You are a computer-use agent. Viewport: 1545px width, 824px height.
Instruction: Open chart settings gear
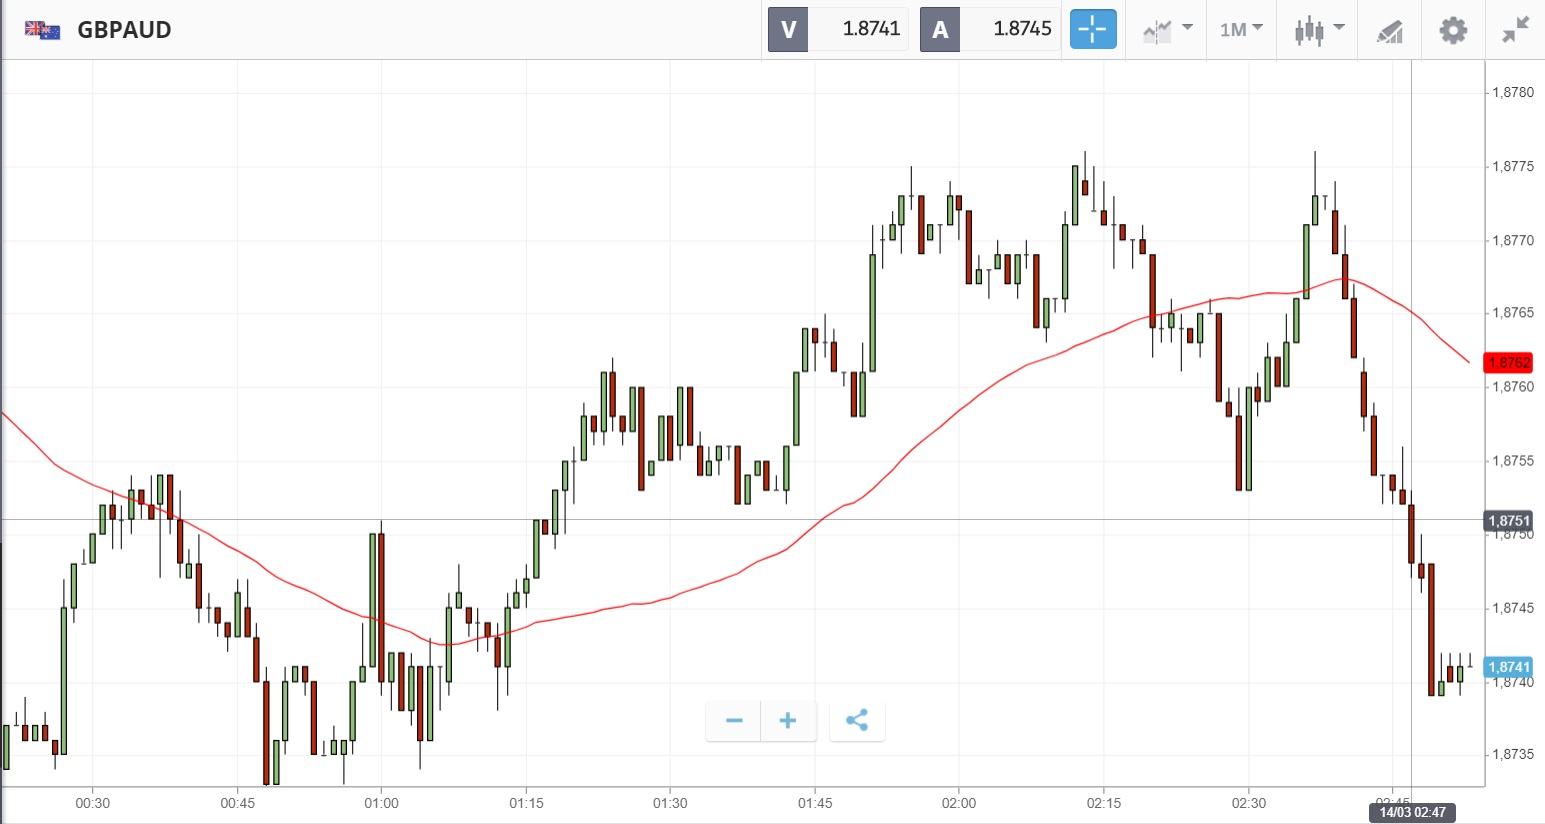[1452, 30]
